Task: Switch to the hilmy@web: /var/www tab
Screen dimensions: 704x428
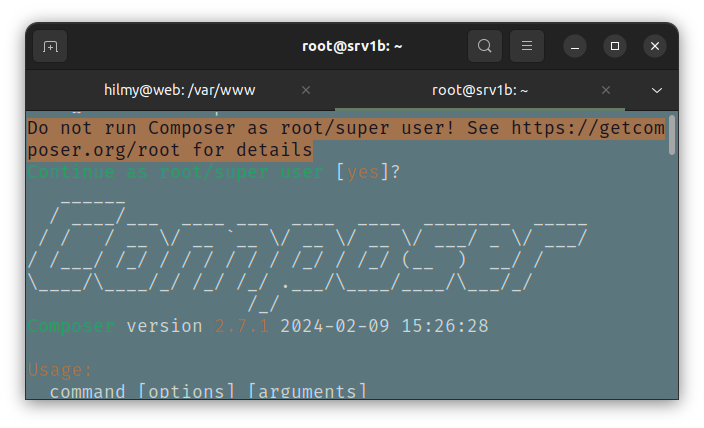Action: point(180,90)
